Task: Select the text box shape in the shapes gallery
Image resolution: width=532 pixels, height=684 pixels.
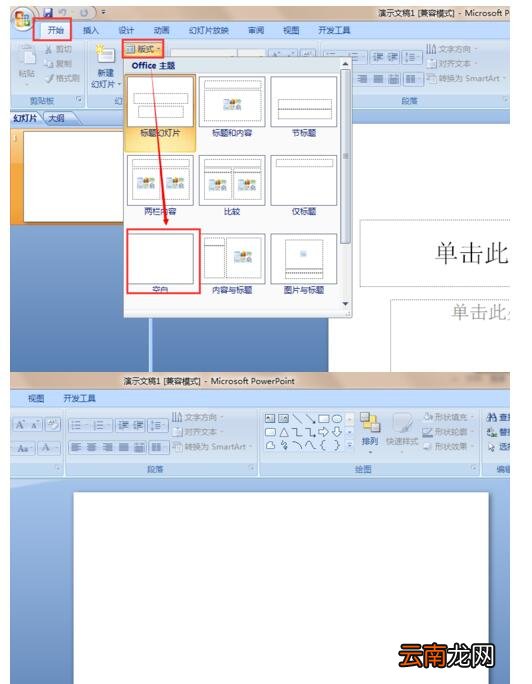Action: pyautogui.click(x=270, y=419)
